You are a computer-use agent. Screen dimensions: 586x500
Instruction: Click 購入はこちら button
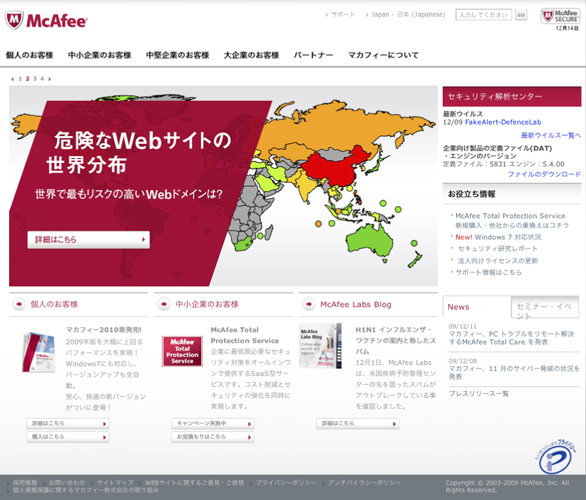point(68,437)
